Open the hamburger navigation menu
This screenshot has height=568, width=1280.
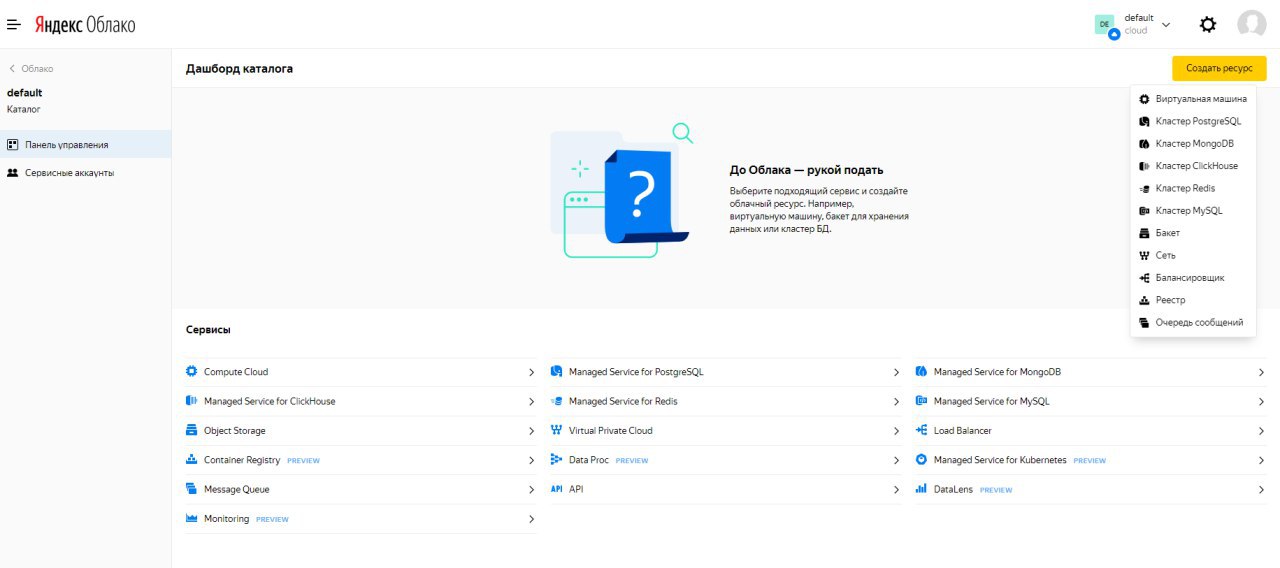[14, 24]
